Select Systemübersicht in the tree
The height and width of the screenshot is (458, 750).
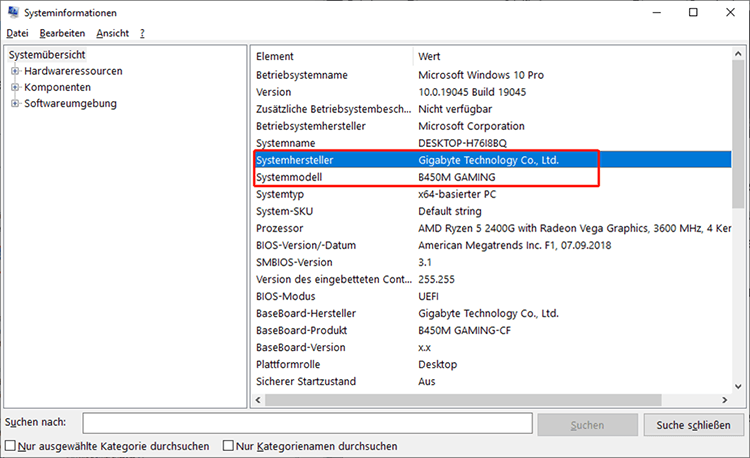(x=47, y=55)
